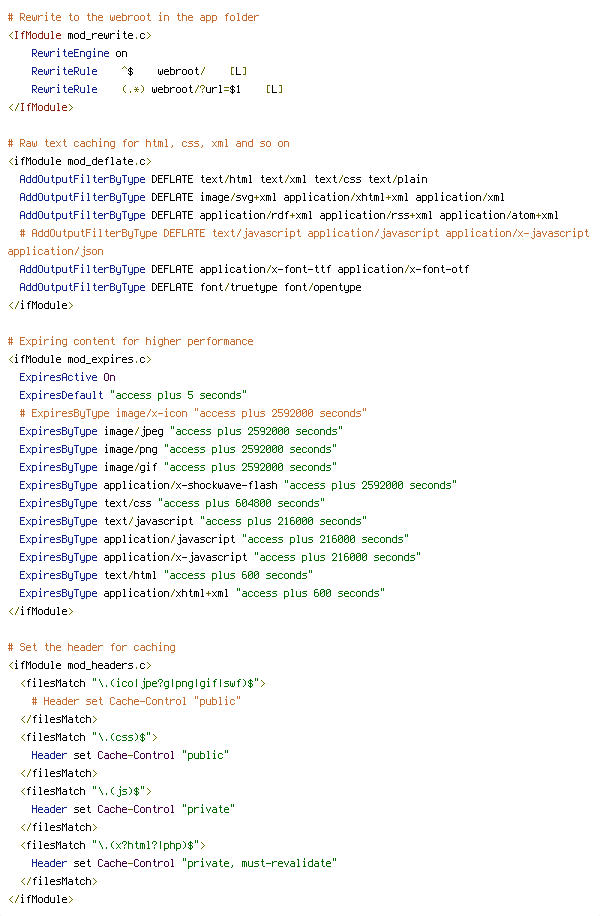Click the final closing ifModule tag
Viewport: 600px width, 916px height.
pyautogui.click(x=41, y=900)
